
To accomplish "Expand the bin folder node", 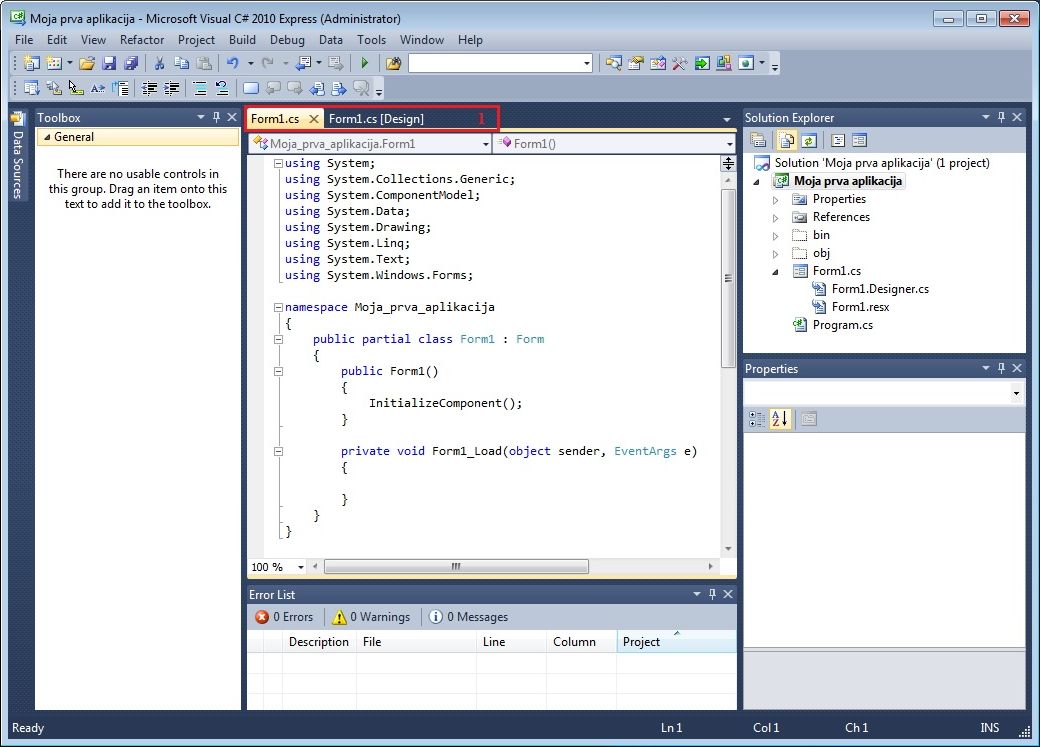I will point(775,236).
